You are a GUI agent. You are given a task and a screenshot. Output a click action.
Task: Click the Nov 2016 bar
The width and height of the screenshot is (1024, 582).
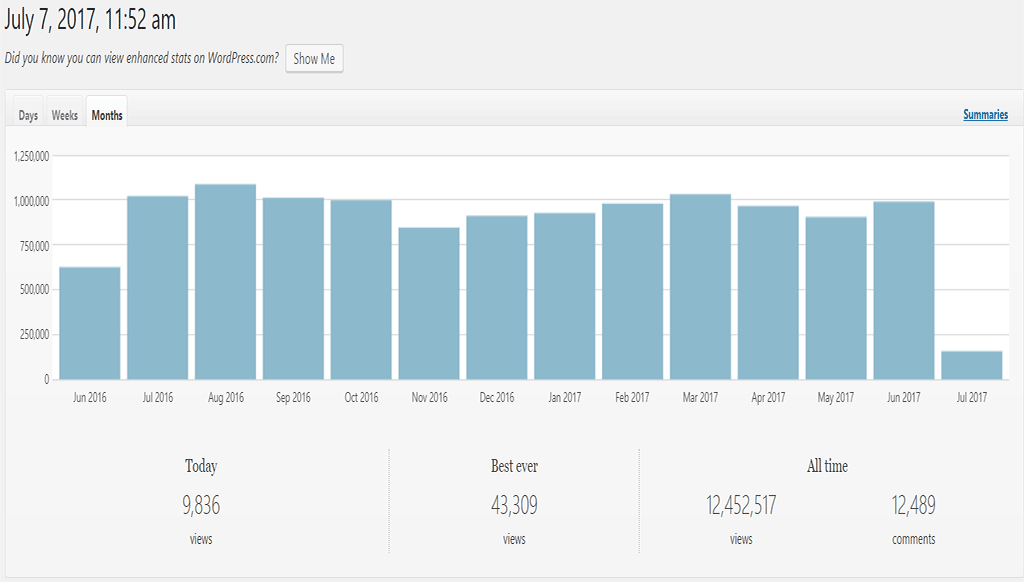[x=429, y=304]
